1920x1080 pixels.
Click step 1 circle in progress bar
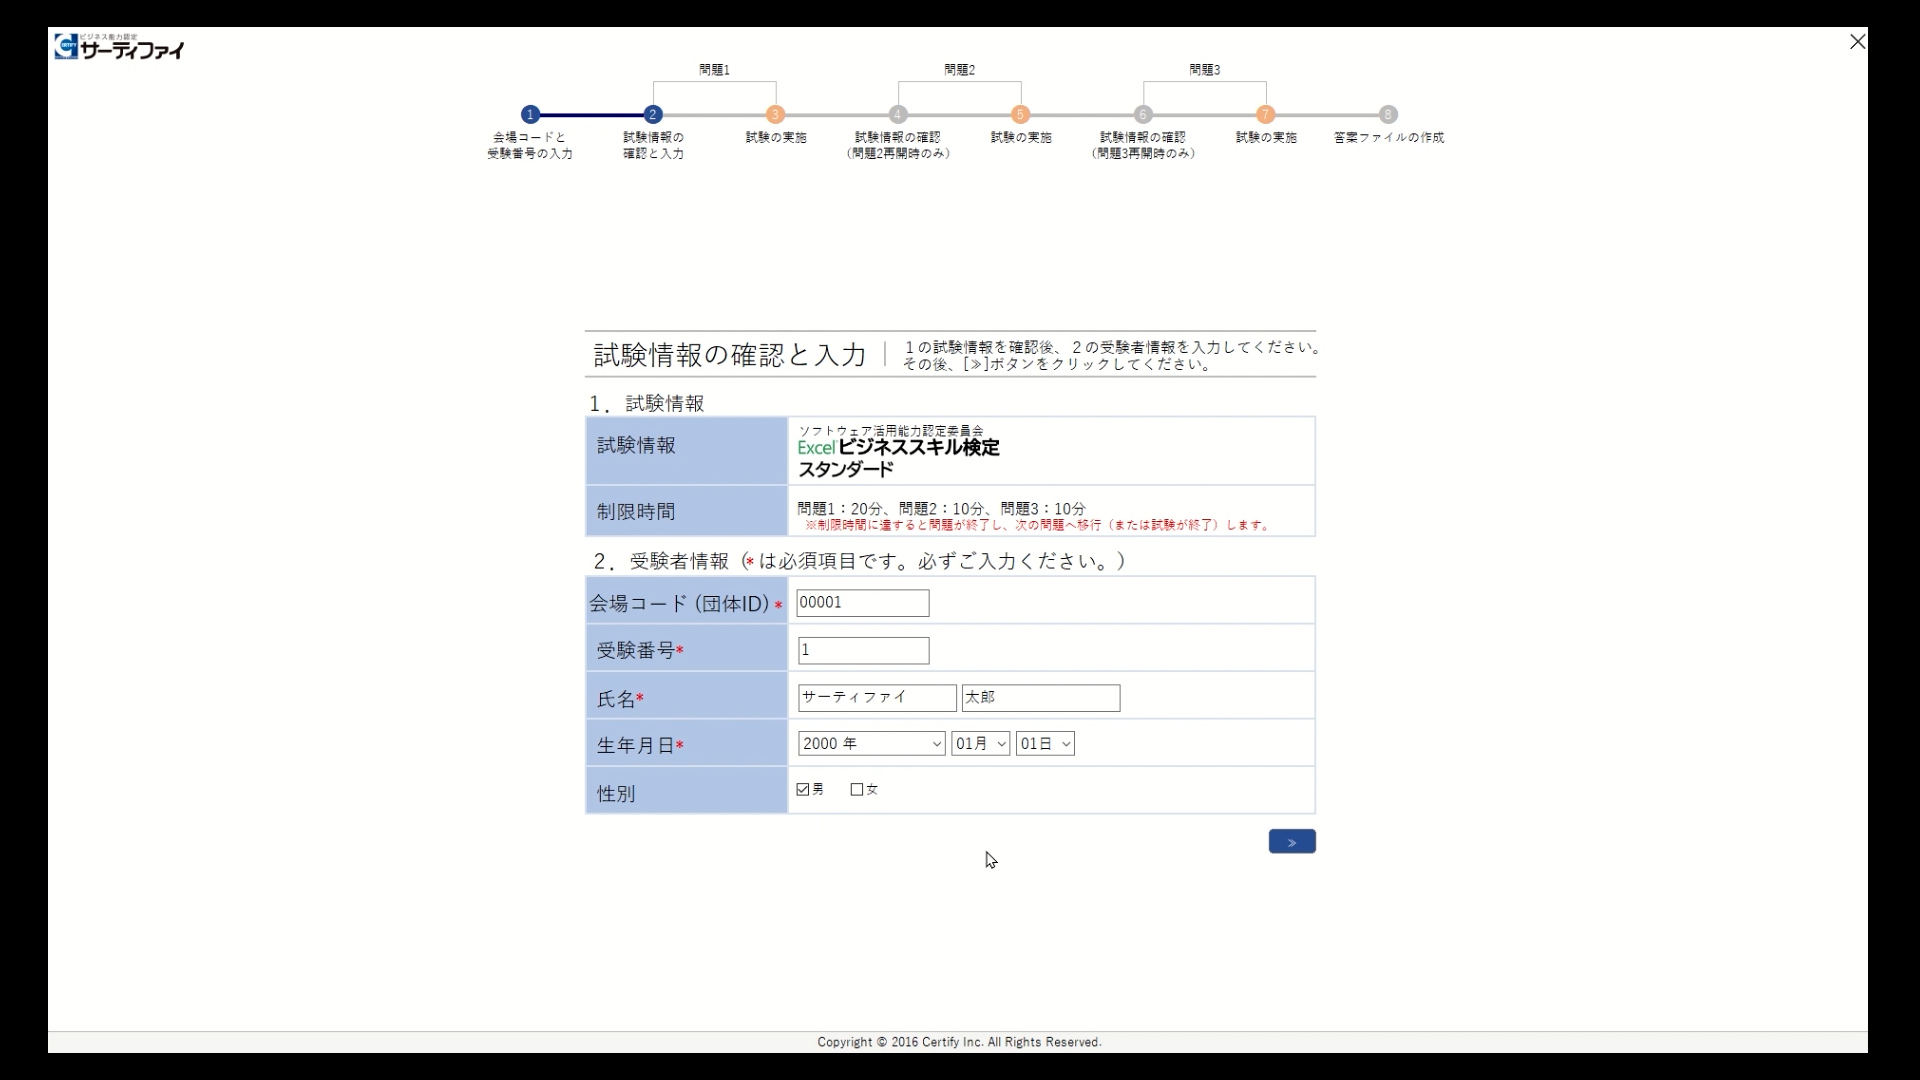pos(530,114)
